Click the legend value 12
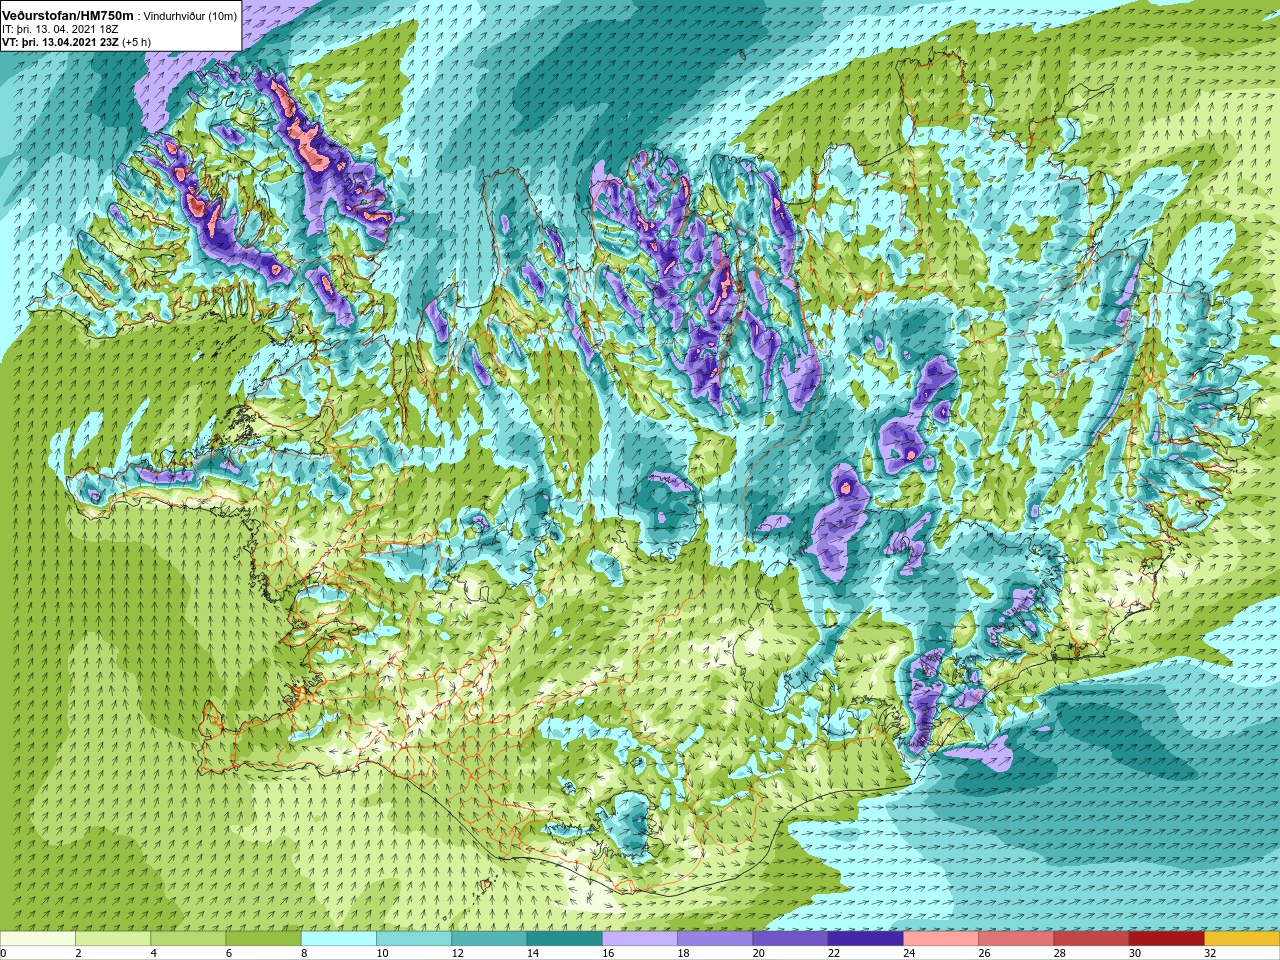This screenshot has height=960, width=1280. pos(458,953)
